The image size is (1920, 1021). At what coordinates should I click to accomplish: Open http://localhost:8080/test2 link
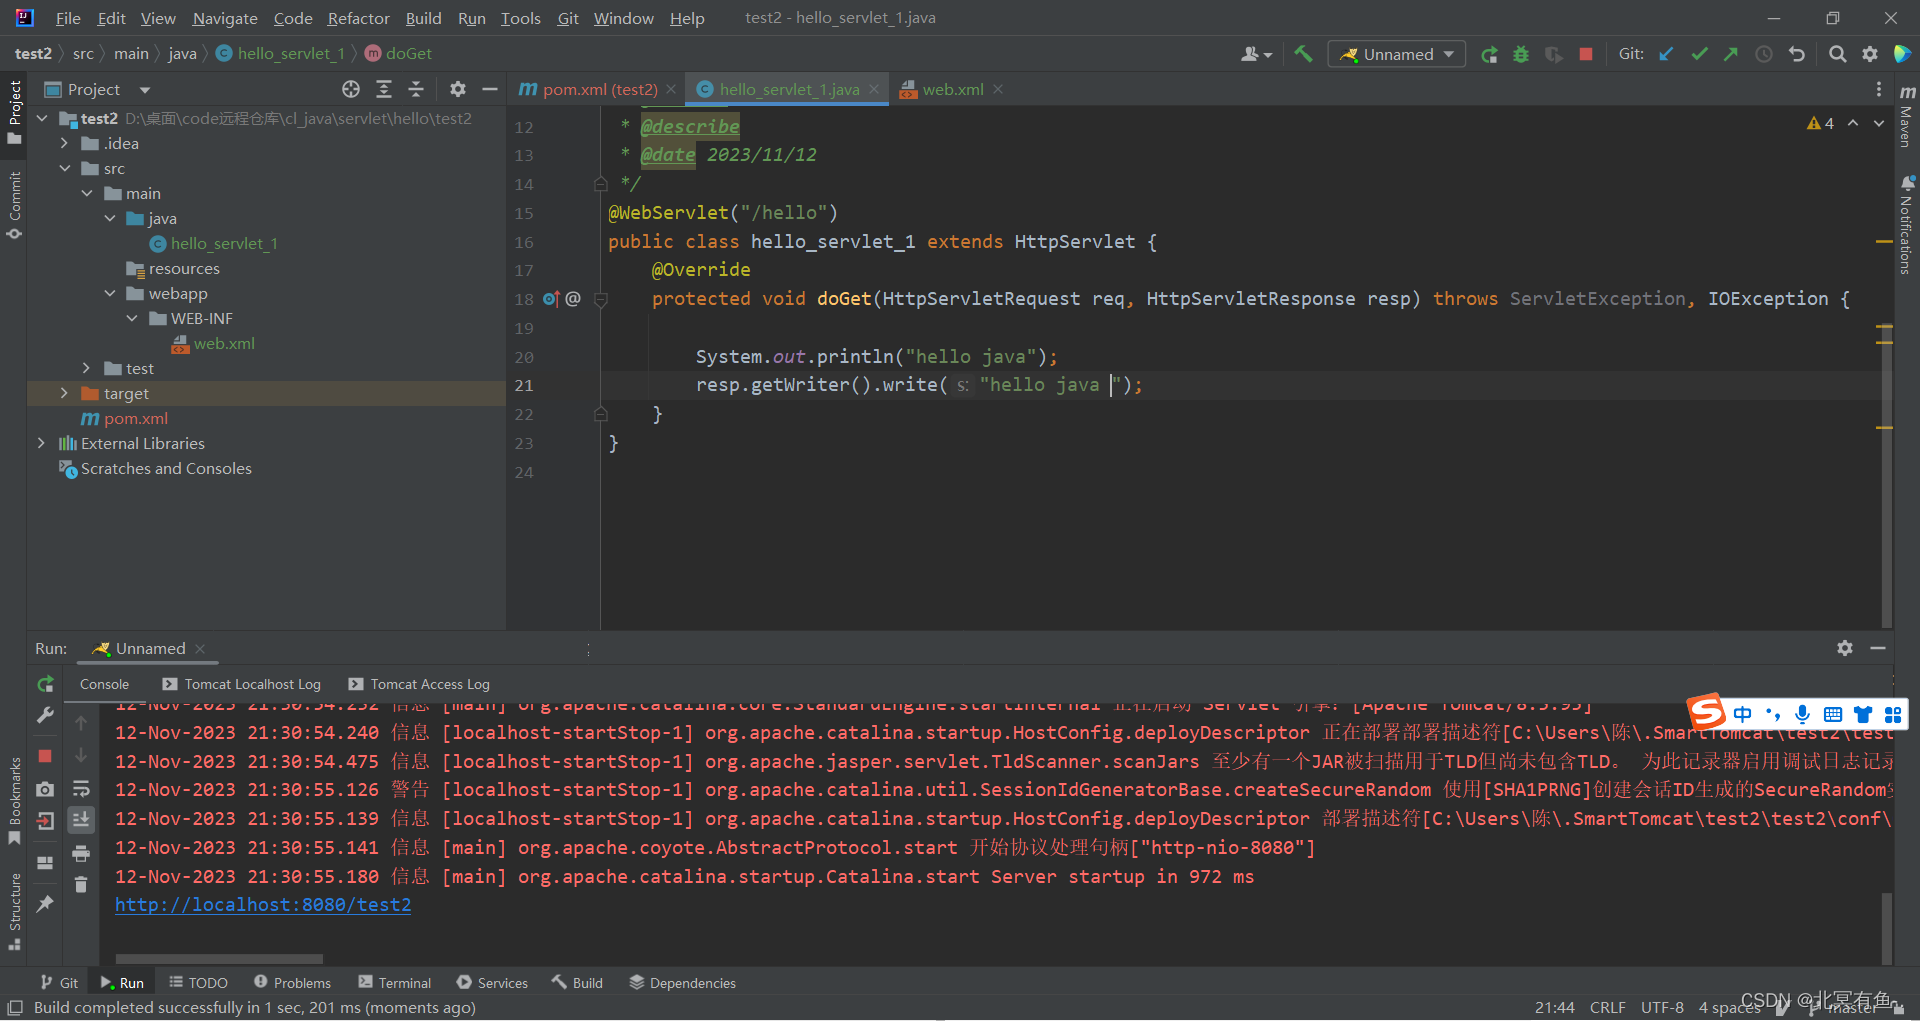(x=263, y=904)
